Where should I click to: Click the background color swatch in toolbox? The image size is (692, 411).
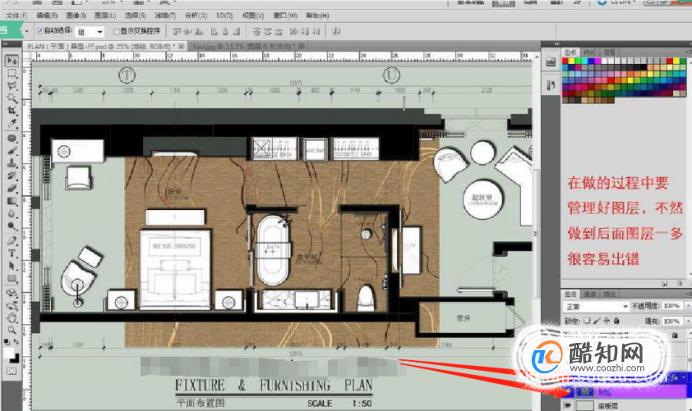pos(15,358)
